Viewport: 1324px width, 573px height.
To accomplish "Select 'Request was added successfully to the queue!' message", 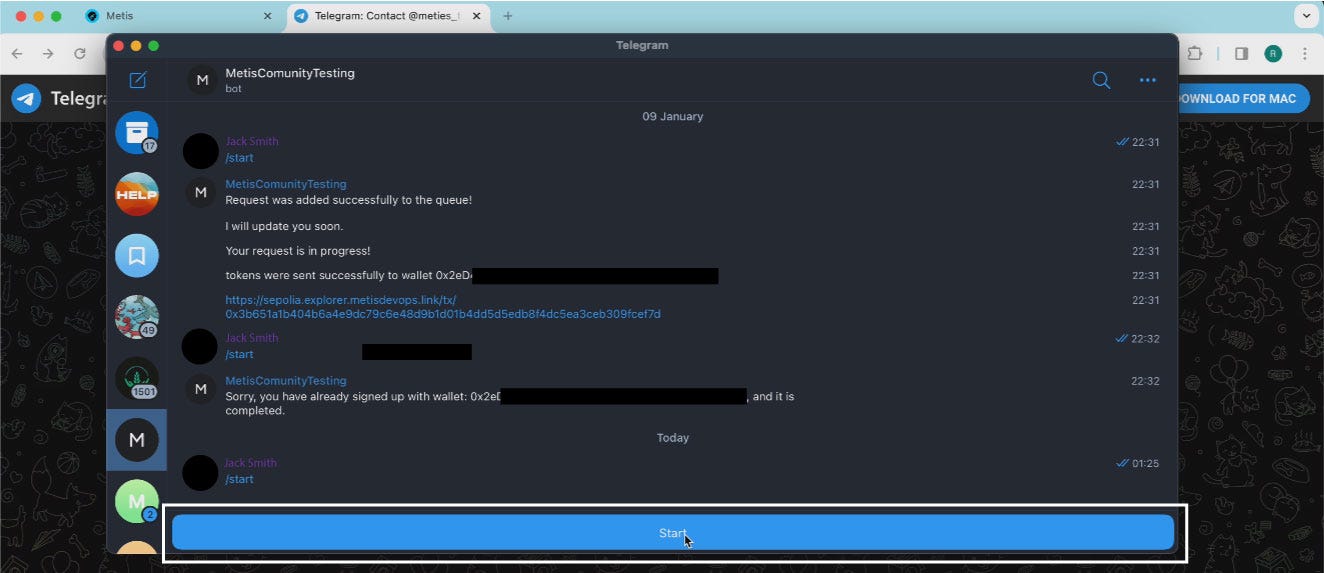I will click(348, 200).
